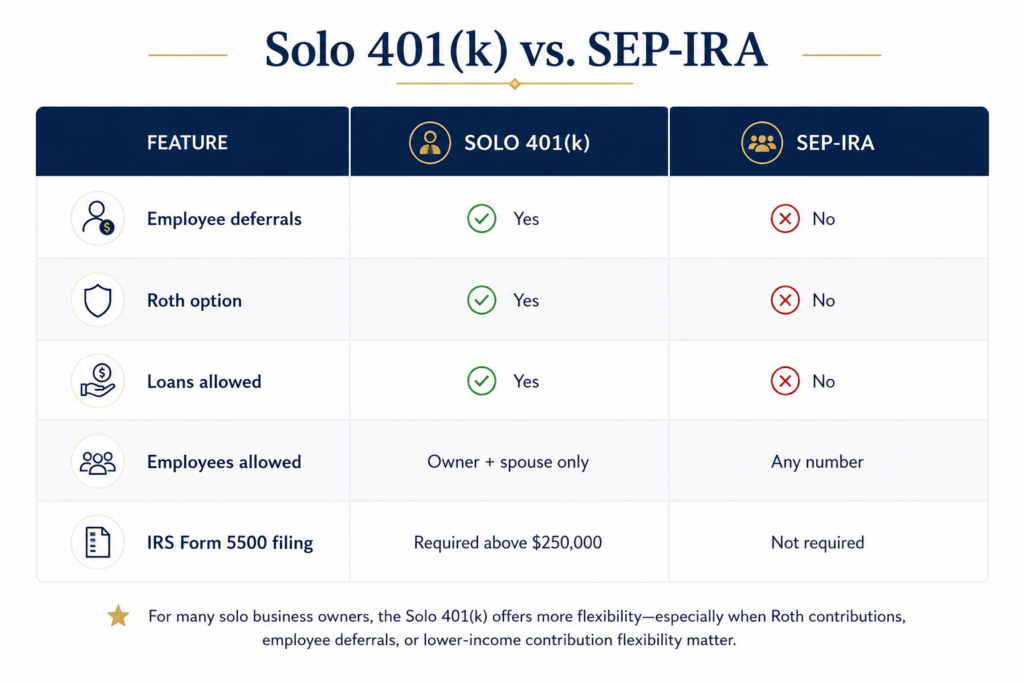Click 'Required above $250,000' text

[x=508, y=543]
